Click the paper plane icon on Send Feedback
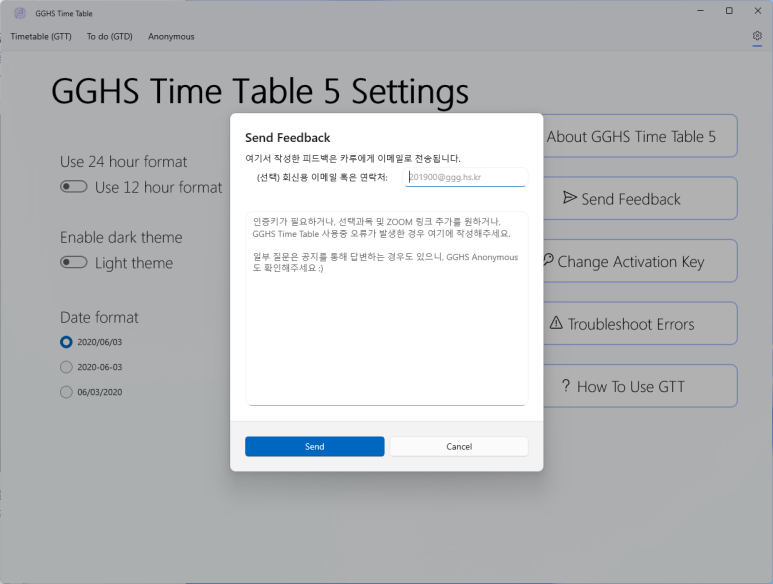The image size is (773, 584). pos(569,198)
